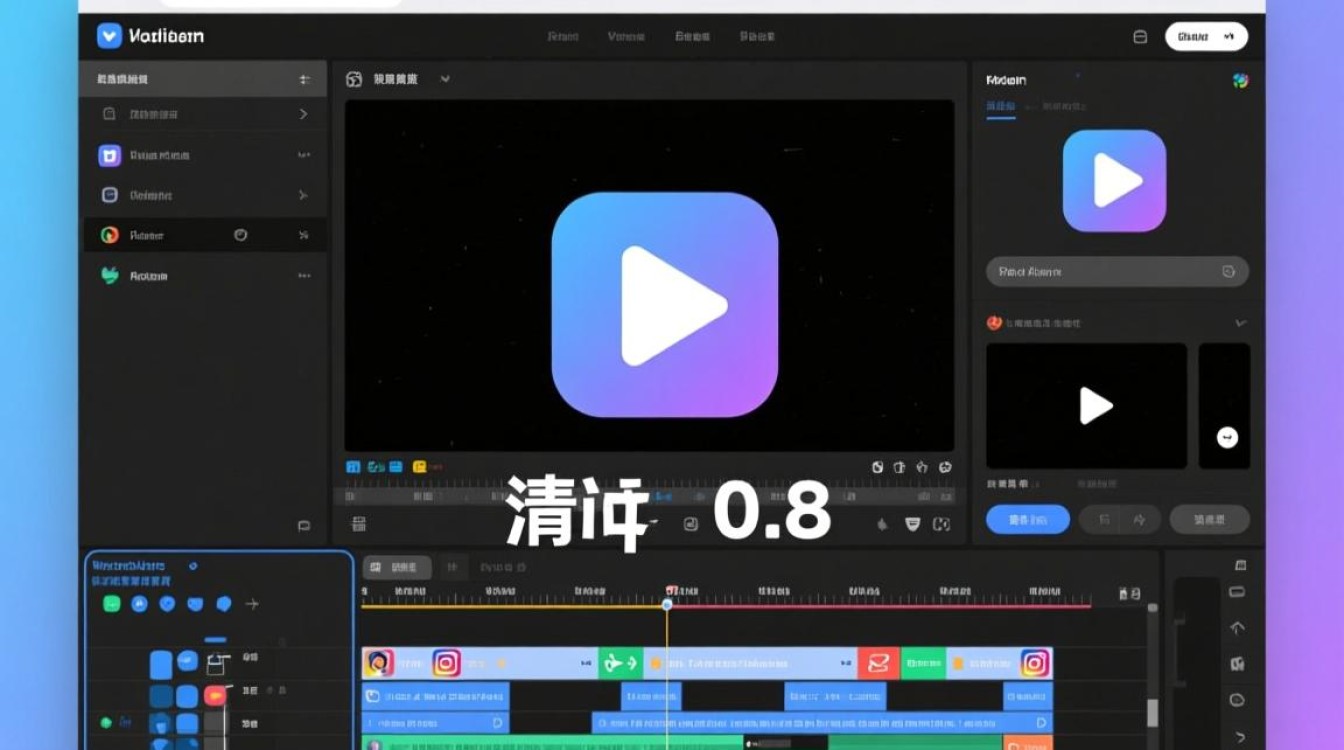1344x750 pixels.
Task: Click the gray pill button at right panel bottom
Action: [1209, 519]
